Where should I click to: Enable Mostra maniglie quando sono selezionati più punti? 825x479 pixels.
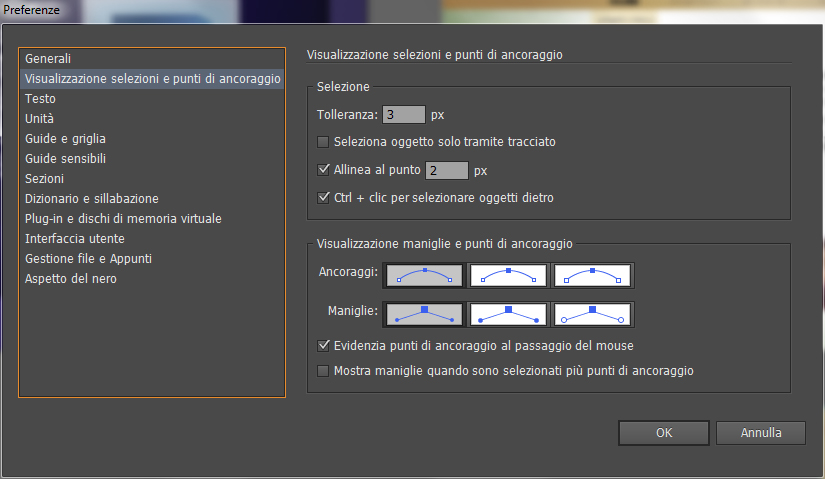[323, 371]
